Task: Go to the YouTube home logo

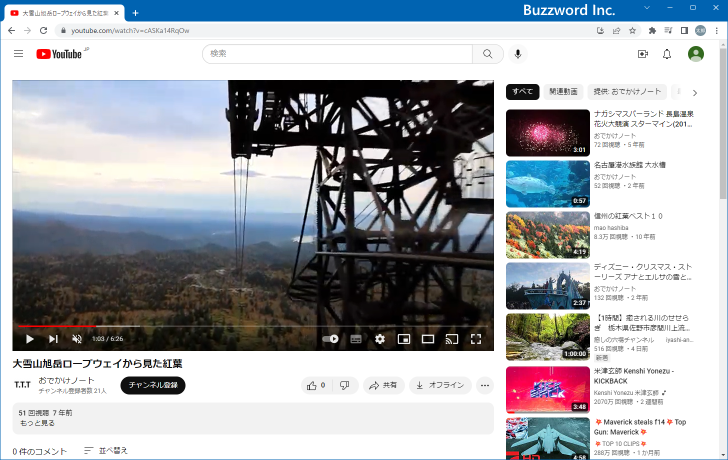Action: click(x=59, y=54)
